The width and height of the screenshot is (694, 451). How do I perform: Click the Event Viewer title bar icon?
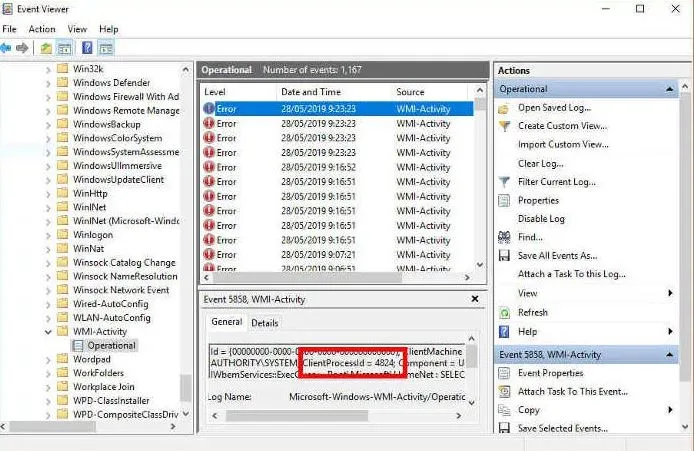[x=8, y=9]
